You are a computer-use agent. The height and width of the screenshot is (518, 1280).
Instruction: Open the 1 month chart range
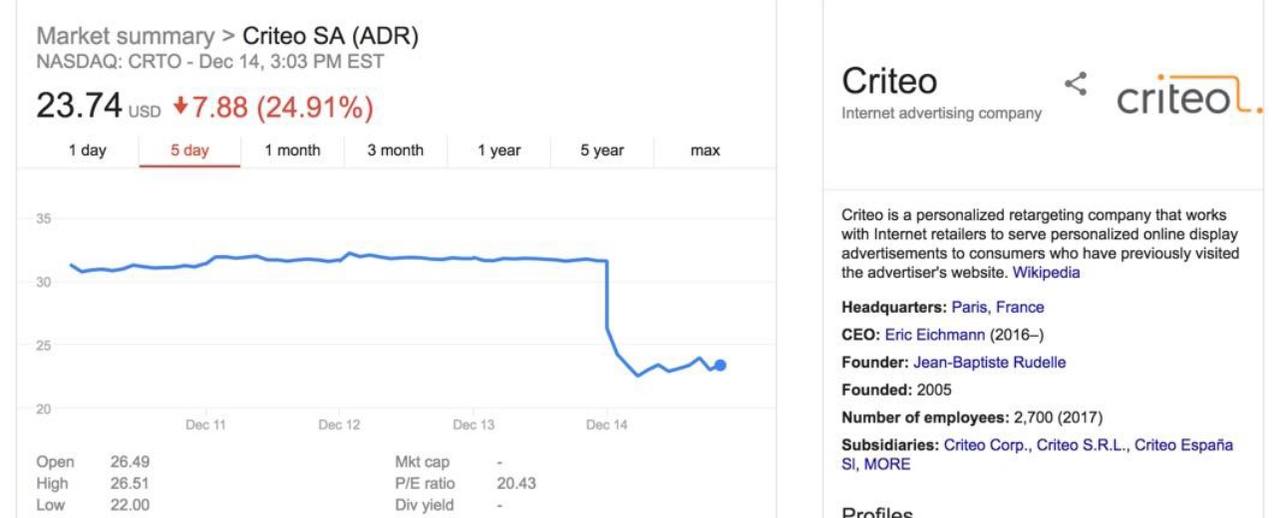(292, 151)
